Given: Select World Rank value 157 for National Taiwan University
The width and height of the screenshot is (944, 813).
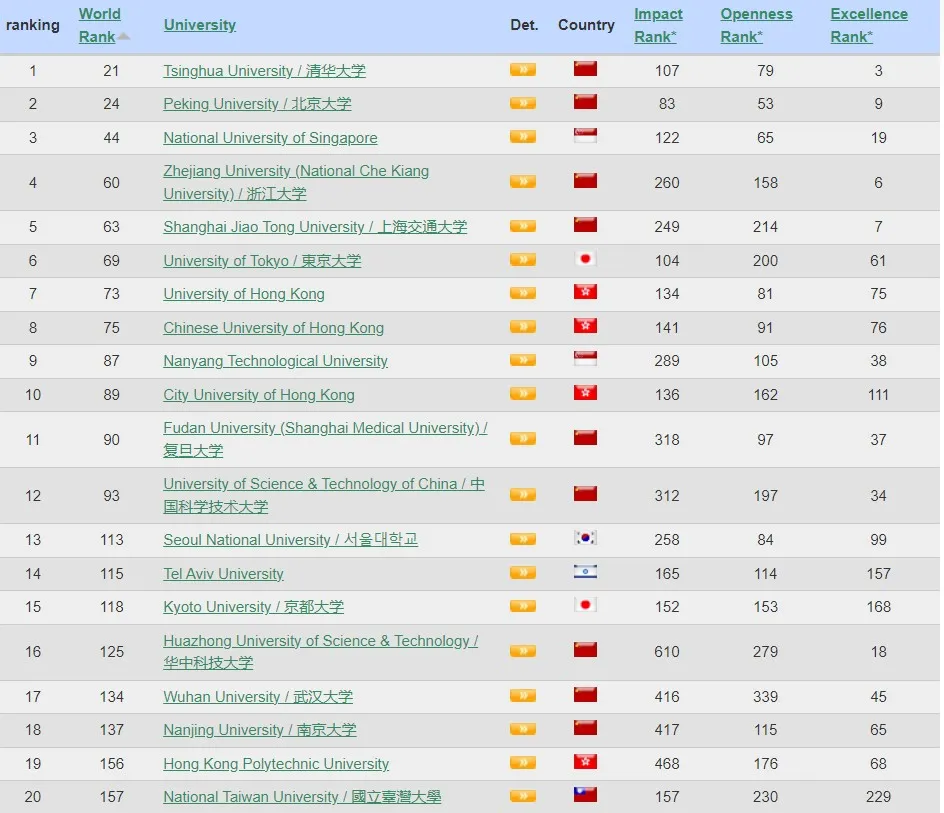Looking at the screenshot, I should 111,797.
